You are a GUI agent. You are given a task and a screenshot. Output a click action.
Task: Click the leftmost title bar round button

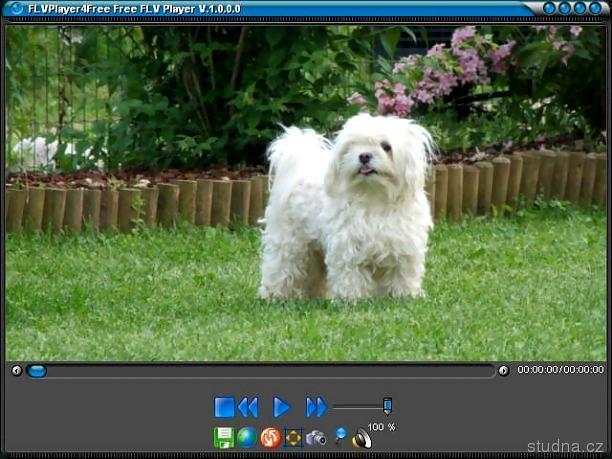(x=549, y=9)
